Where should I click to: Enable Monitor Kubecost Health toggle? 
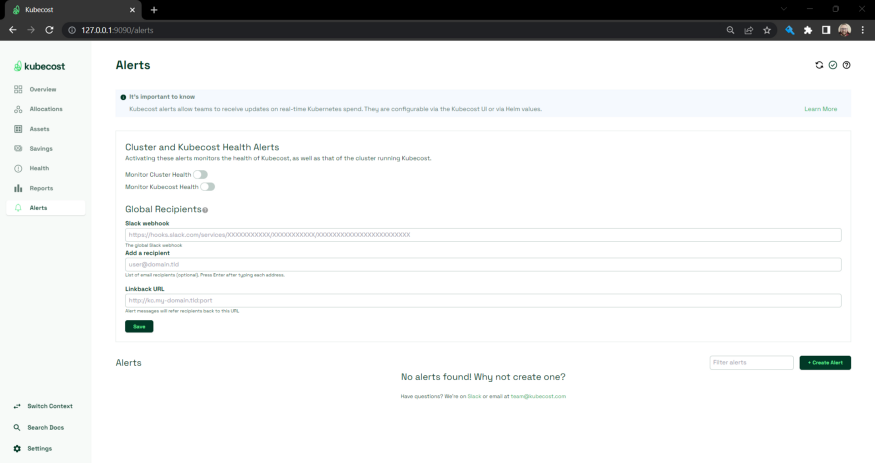click(x=207, y=187)
